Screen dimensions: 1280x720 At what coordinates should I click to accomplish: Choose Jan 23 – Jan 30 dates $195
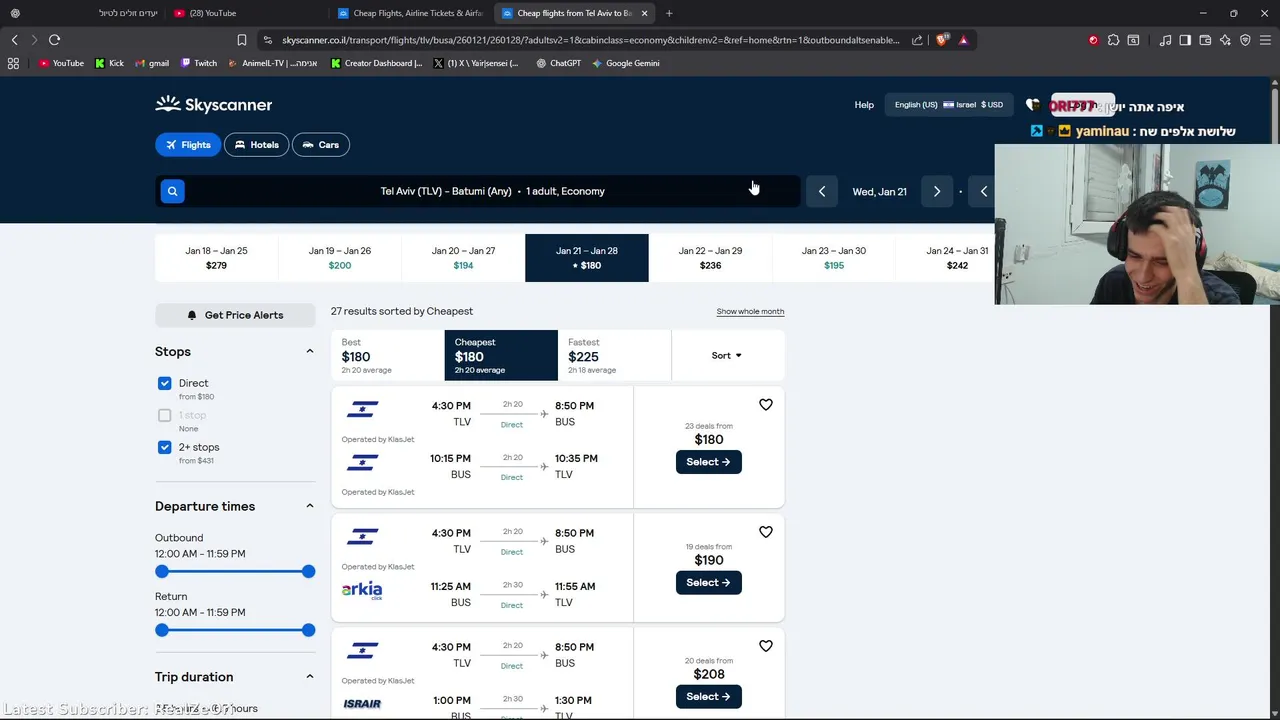(x=834, y=258)
